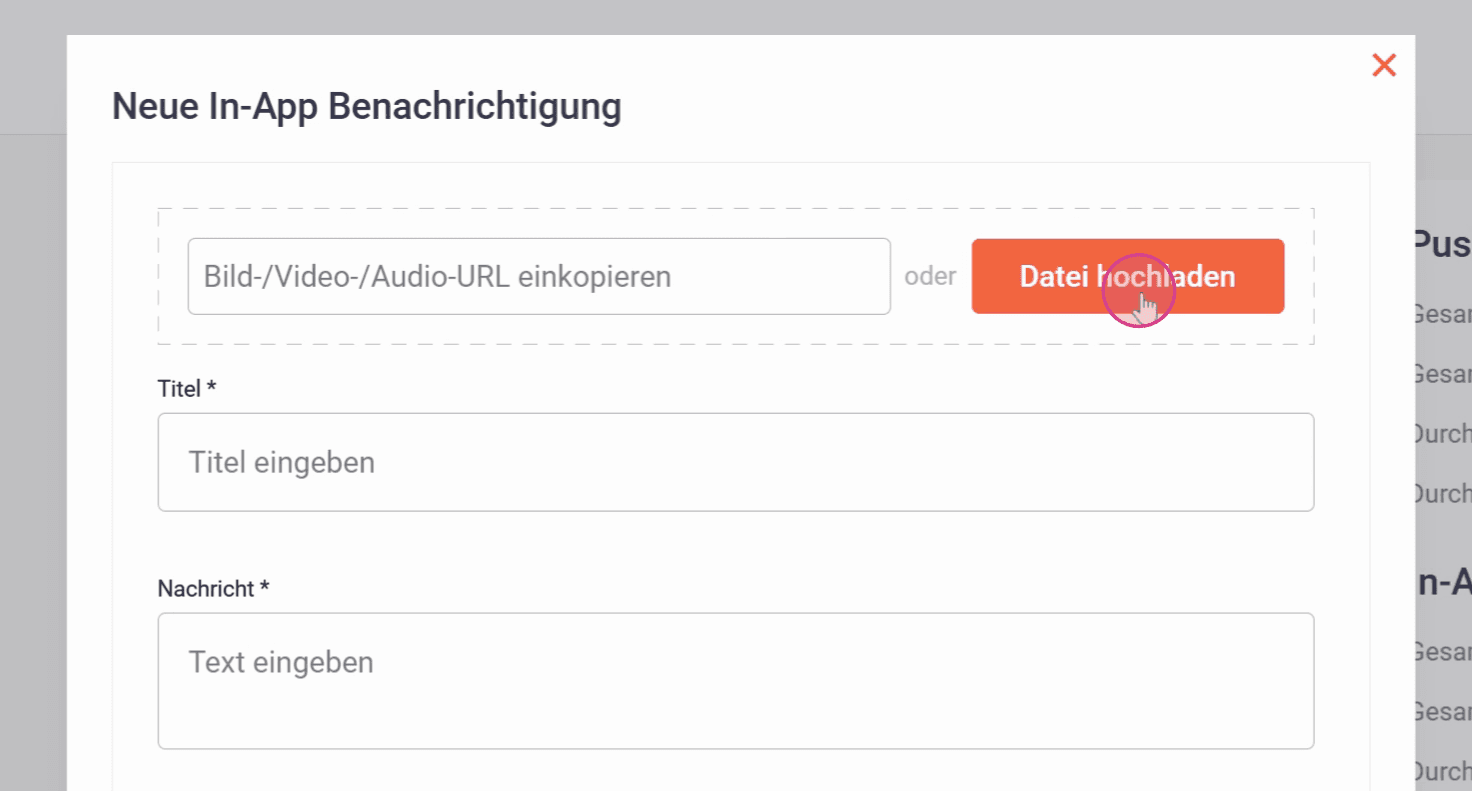Click the orange 'Datei hochladen' upload button

[1128, 276]
